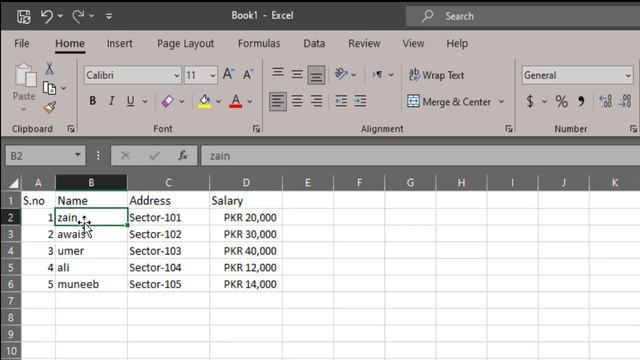Image resolution: width=640 pixels, height=360 pixels.
Task: Toggle Underline formatting
Action: click(x=131, y=101)
